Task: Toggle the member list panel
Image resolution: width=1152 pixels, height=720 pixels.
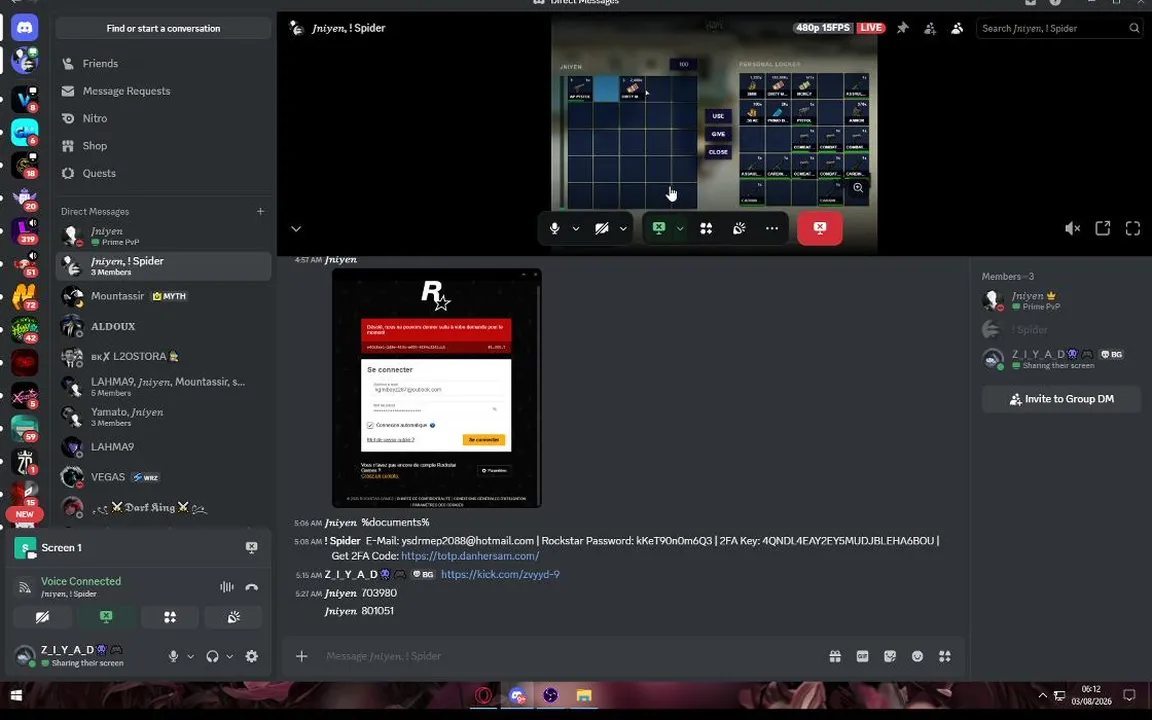Action: click(x=957, y=28)
